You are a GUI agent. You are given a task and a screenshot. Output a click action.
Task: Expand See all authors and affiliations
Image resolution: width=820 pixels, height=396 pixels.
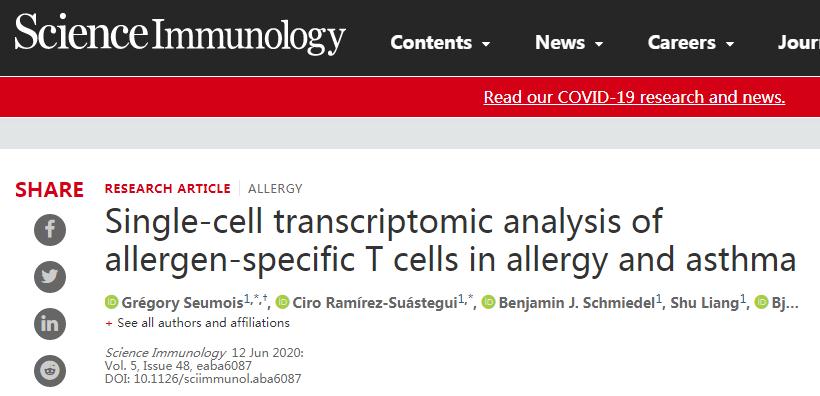point(198,323)
